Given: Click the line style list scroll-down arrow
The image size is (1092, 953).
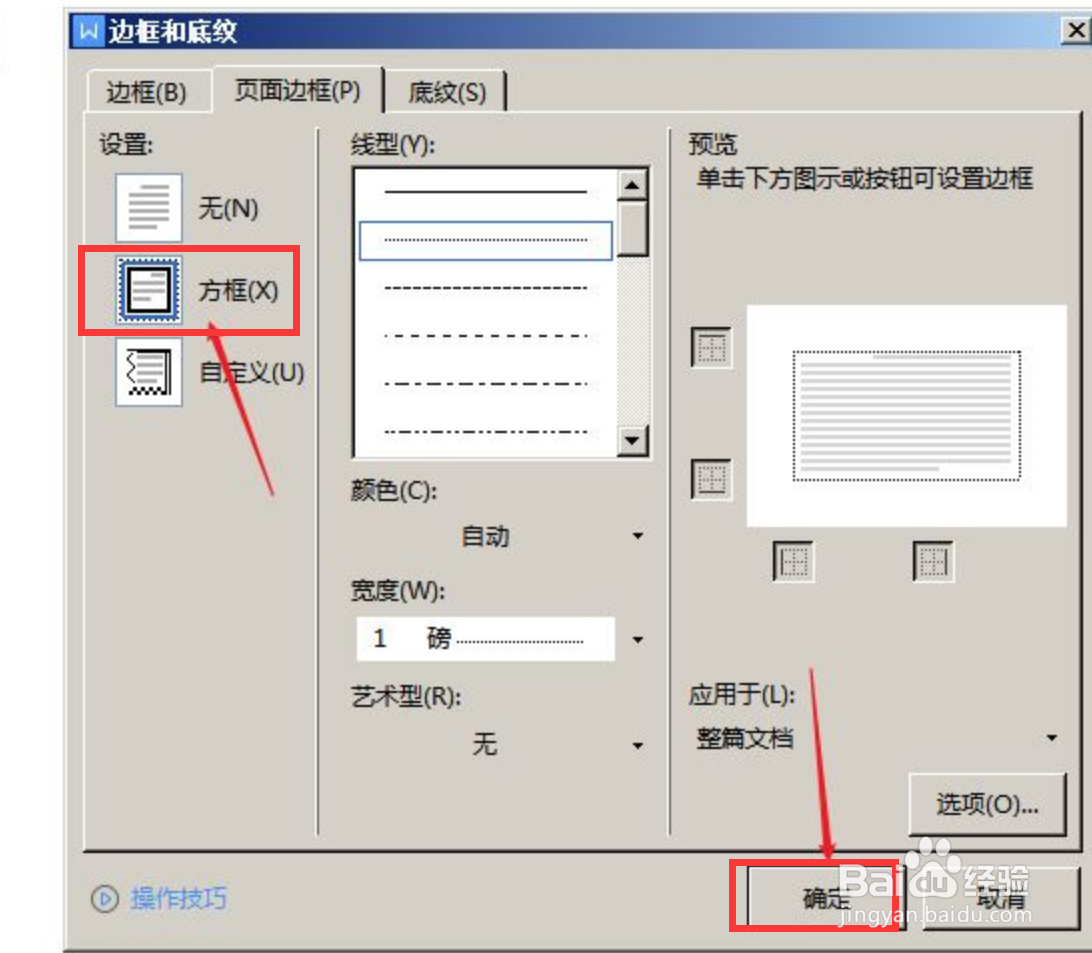Looking at the screenshot, I should (x=632, y=440).
